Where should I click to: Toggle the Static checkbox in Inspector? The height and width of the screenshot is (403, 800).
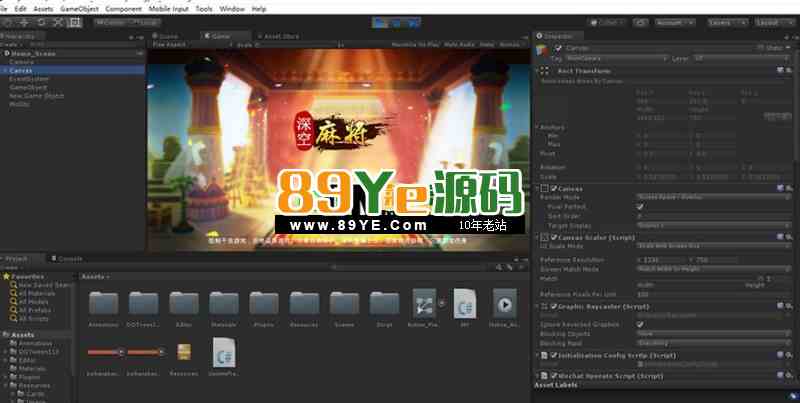point(761,48)
